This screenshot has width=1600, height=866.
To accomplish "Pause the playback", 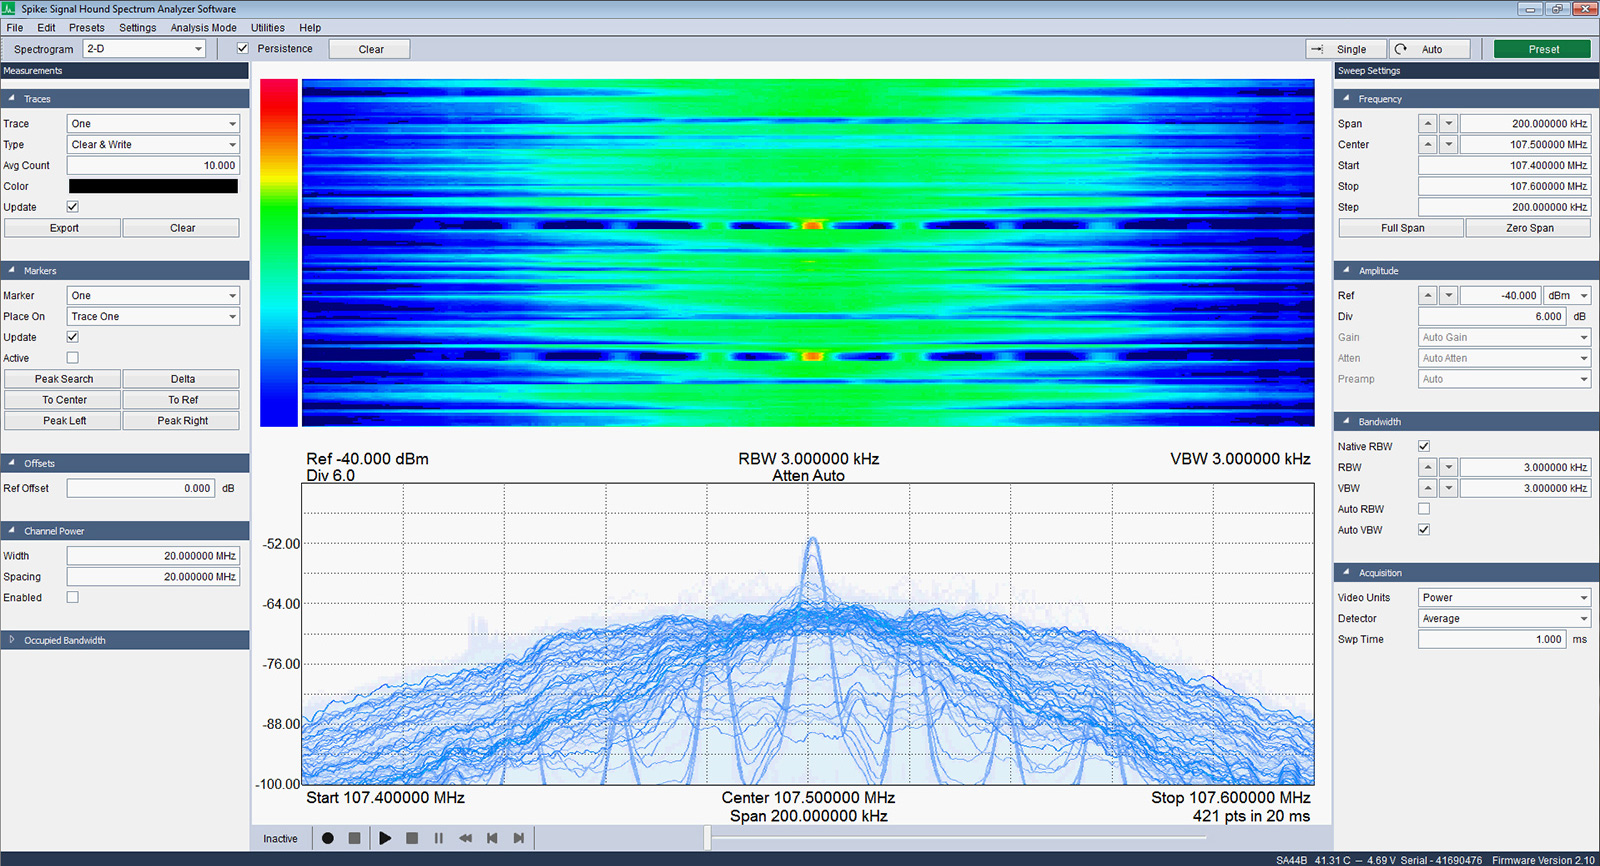I will coord(438,838).
